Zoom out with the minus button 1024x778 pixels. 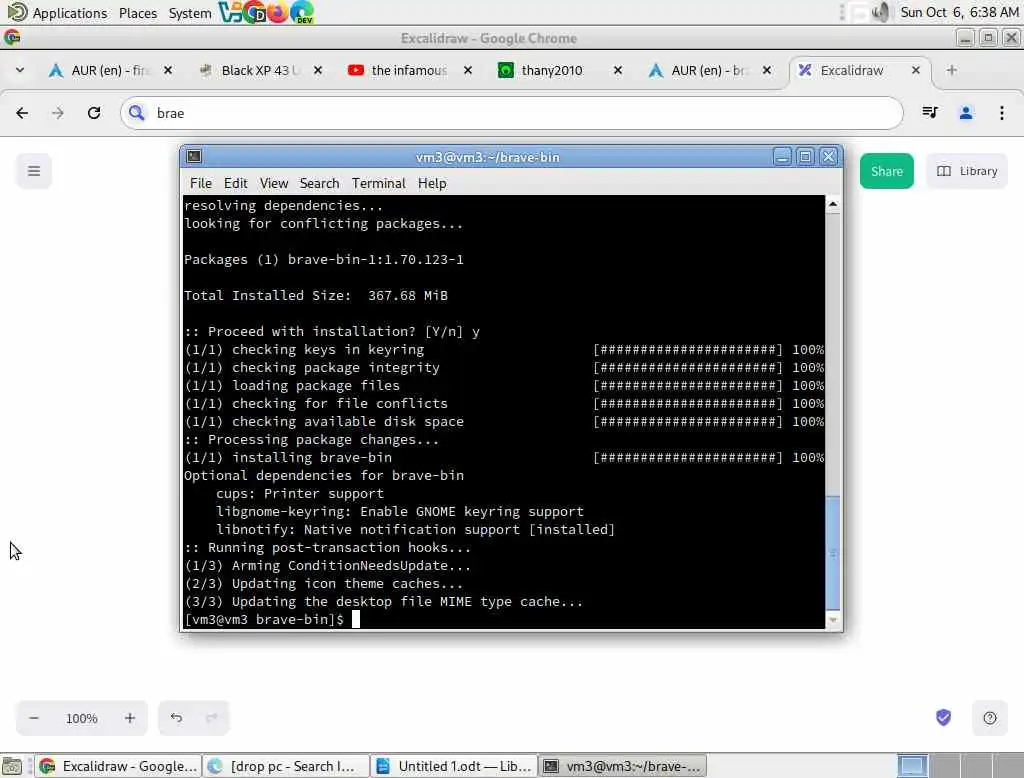point(34,718)
